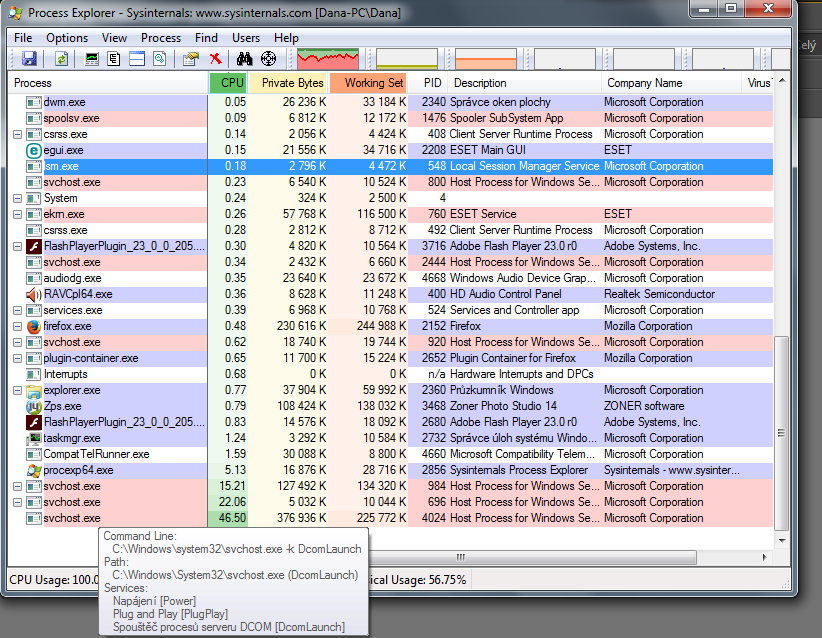Click the red X Kill Process icon
The width and height of the screenshot is (822, 638).
pos(214,59)
